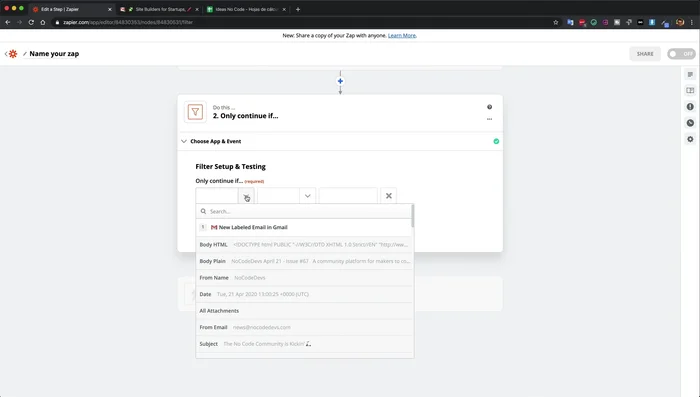Click the blue plus add-step icon
Image resolution: width=700 pixels, height=397 pixels.
point(340,81)
